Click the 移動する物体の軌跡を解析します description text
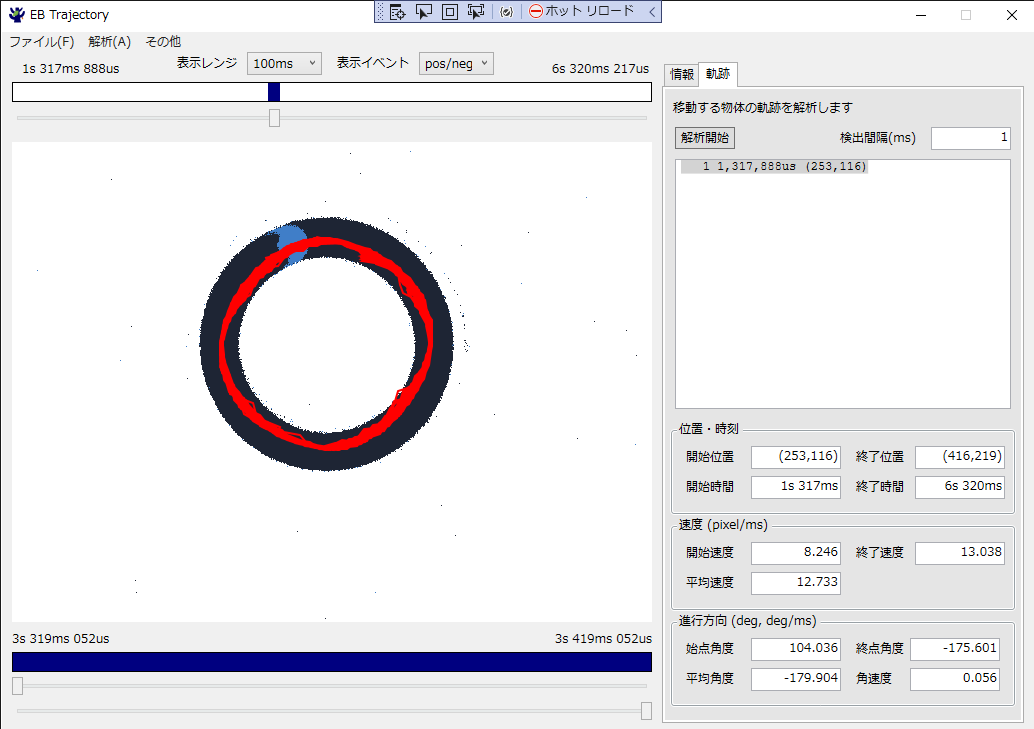The width and height of the screenshot is (1034, 729). 762,108
